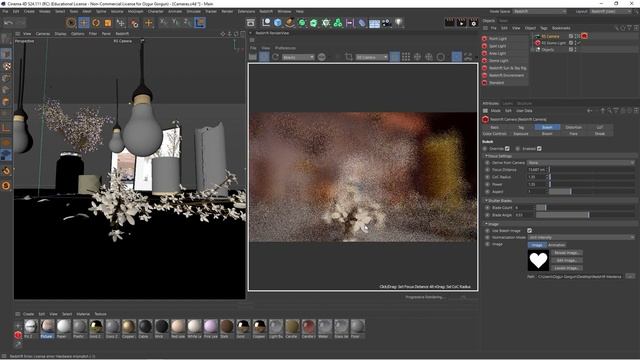Toggle RS Dome Light visibility box
Screen dimensions: 640x360
tap(571, 43)
